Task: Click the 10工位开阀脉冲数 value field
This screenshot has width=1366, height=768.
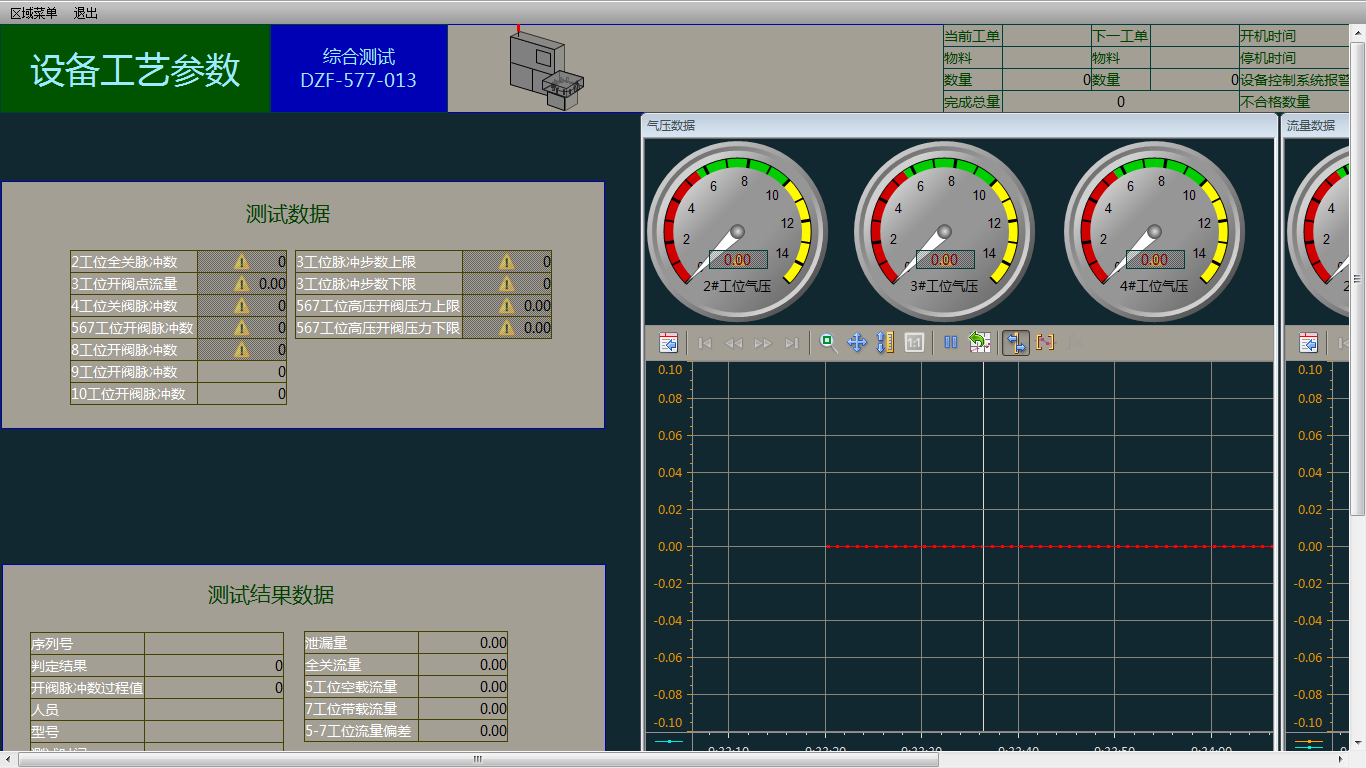Action: click(x=242, y=394)
